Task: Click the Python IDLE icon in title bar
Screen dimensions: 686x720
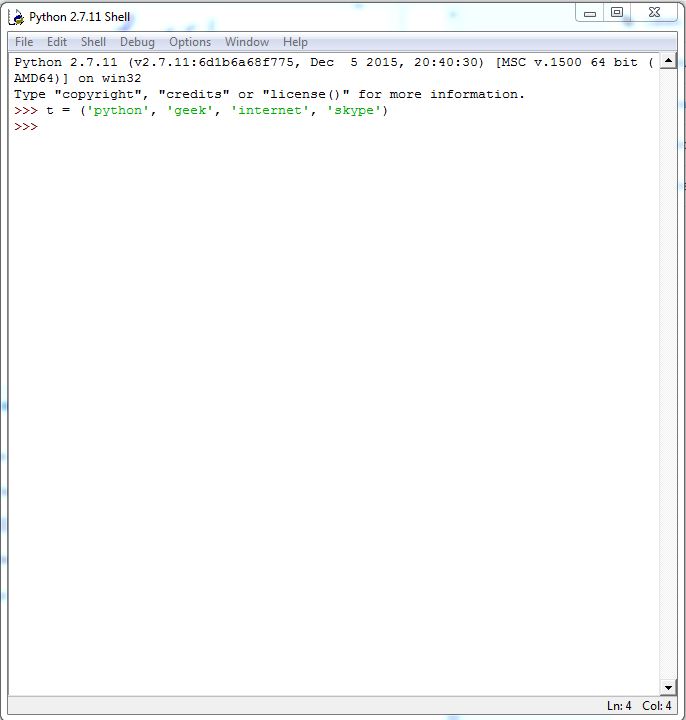Action: point(17,17)
